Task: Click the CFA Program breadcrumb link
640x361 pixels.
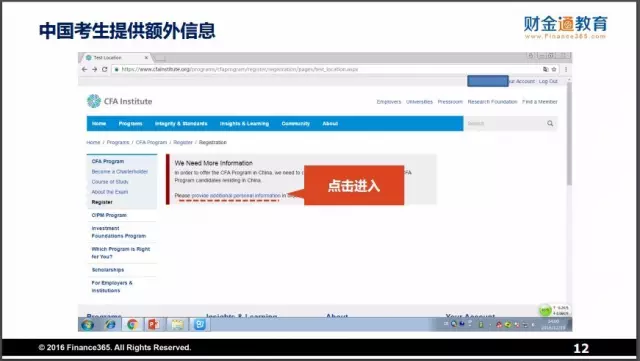Action: click(151, 142)
